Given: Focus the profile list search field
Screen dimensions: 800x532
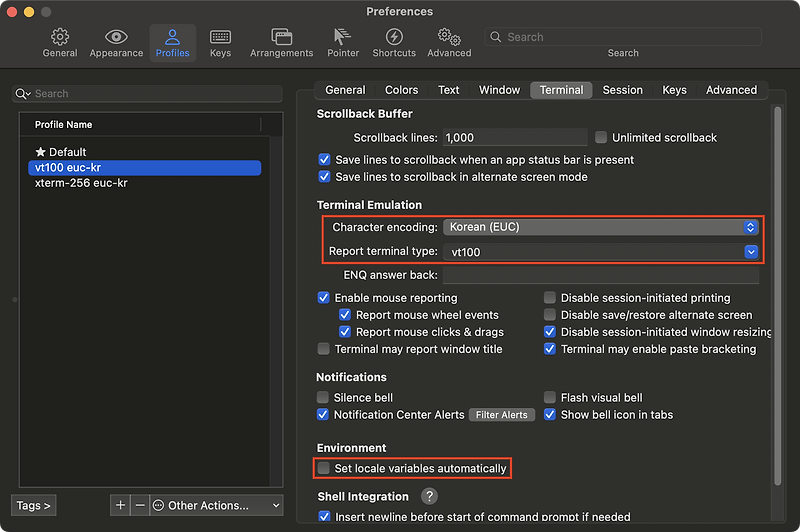Looking at the screenshot, I should tap(147, 94).
